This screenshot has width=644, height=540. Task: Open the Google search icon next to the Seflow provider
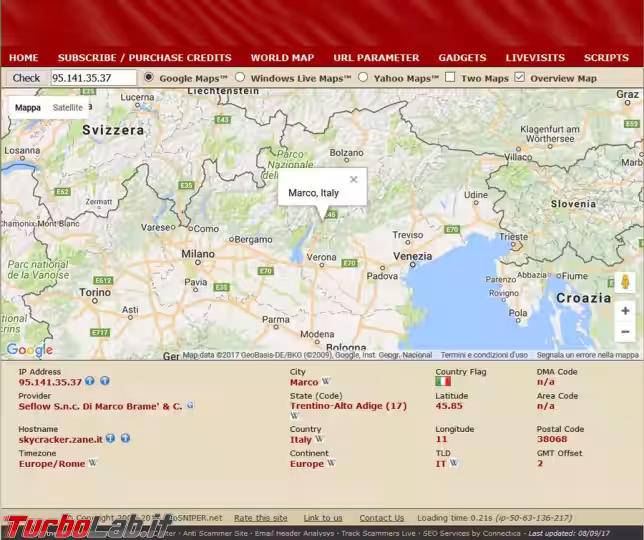[190, 405]
